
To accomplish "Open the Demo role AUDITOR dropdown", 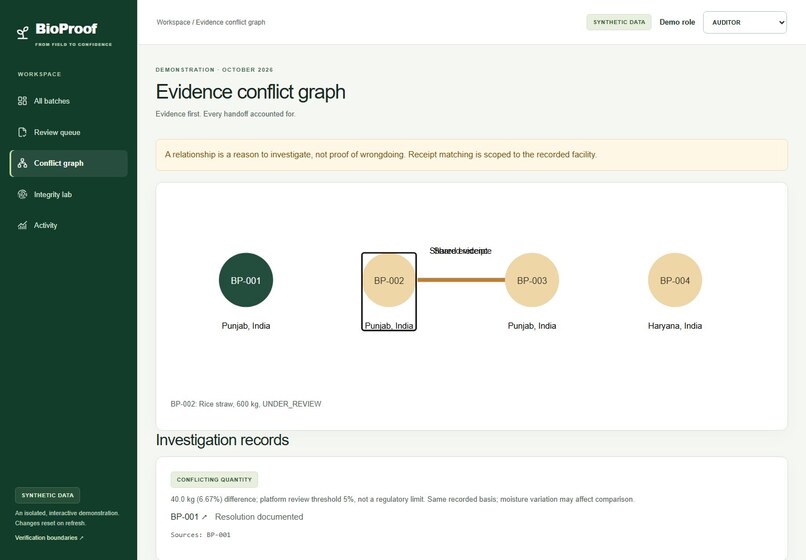I will pyautogui.click(x=744, y=23).
